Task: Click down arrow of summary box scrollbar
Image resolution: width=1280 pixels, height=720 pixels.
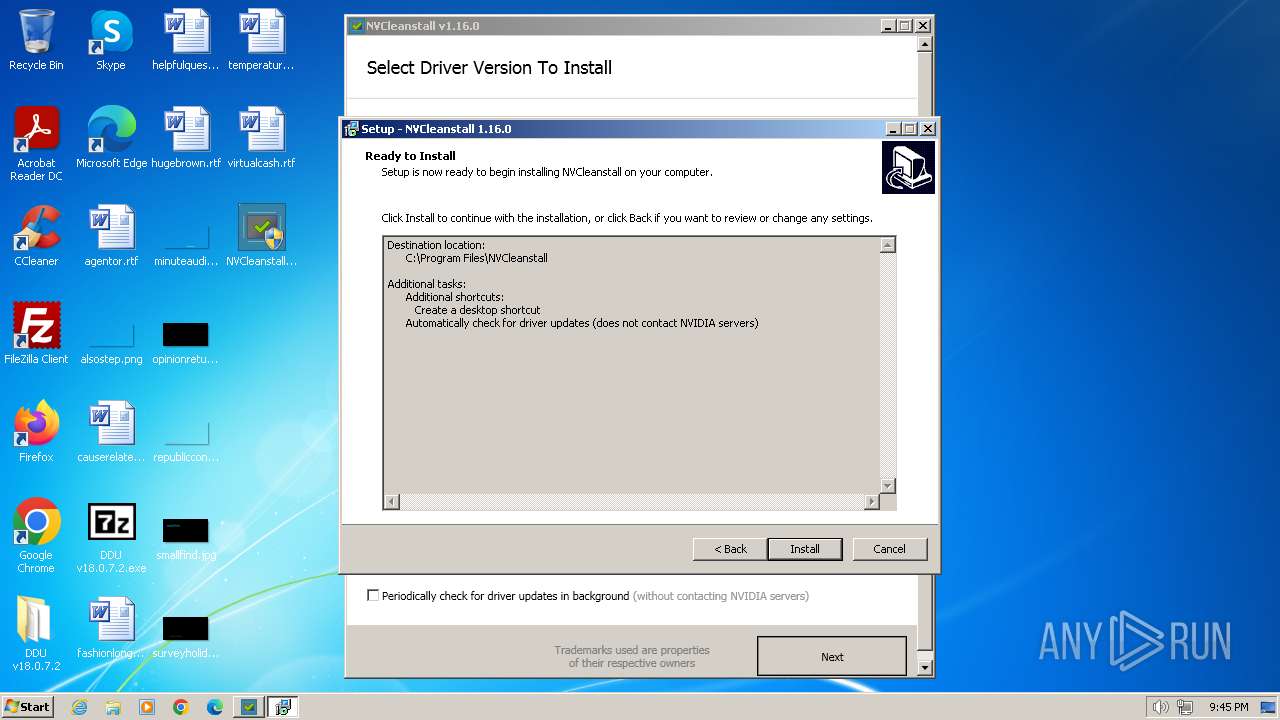Action: 887,486
